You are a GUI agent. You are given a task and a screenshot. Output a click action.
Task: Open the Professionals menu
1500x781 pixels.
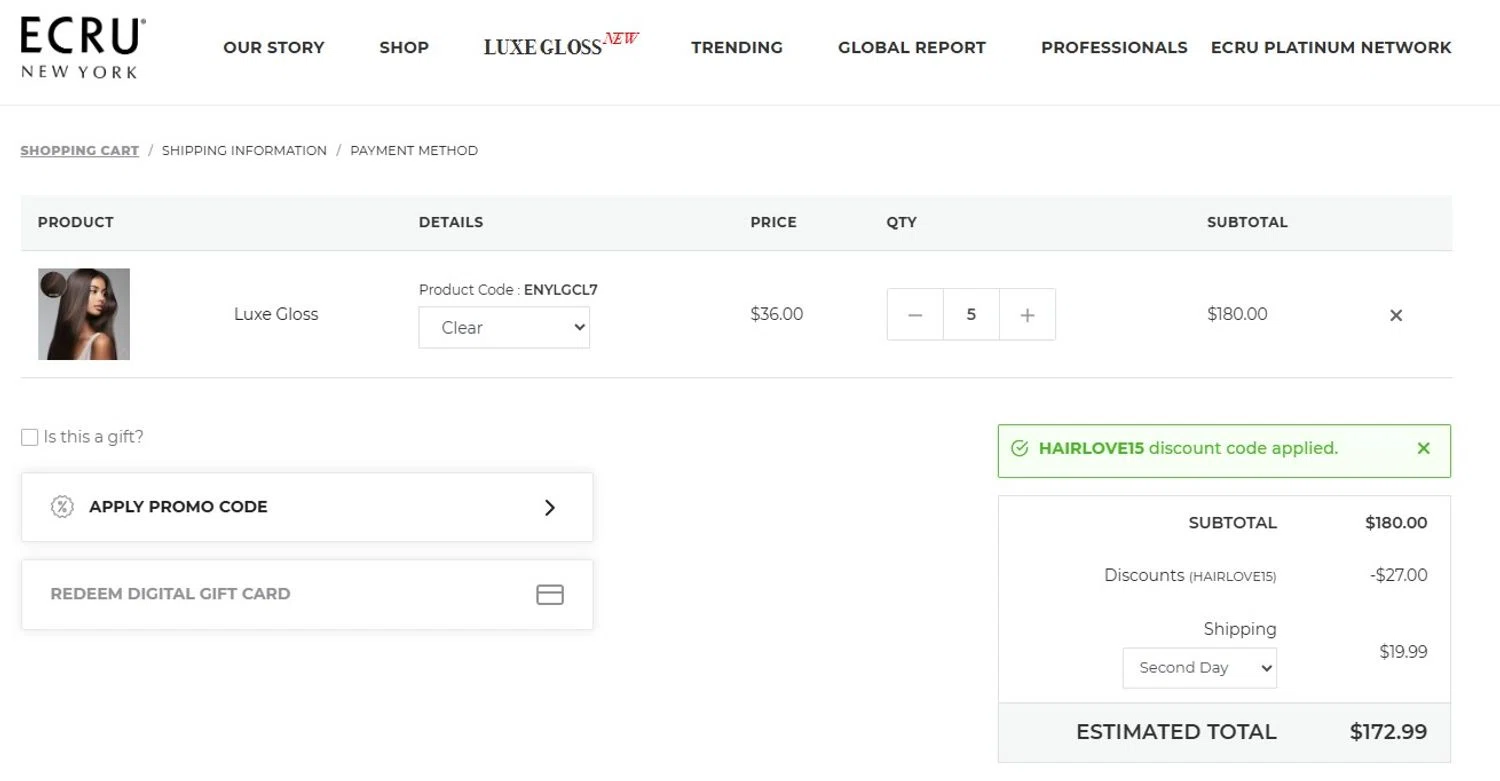point(1114,47)
